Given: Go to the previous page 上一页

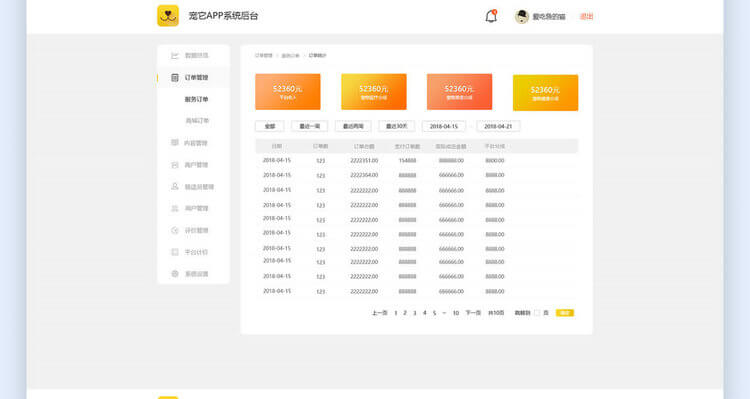Looking at the screenshot, I should pos(379,313).
